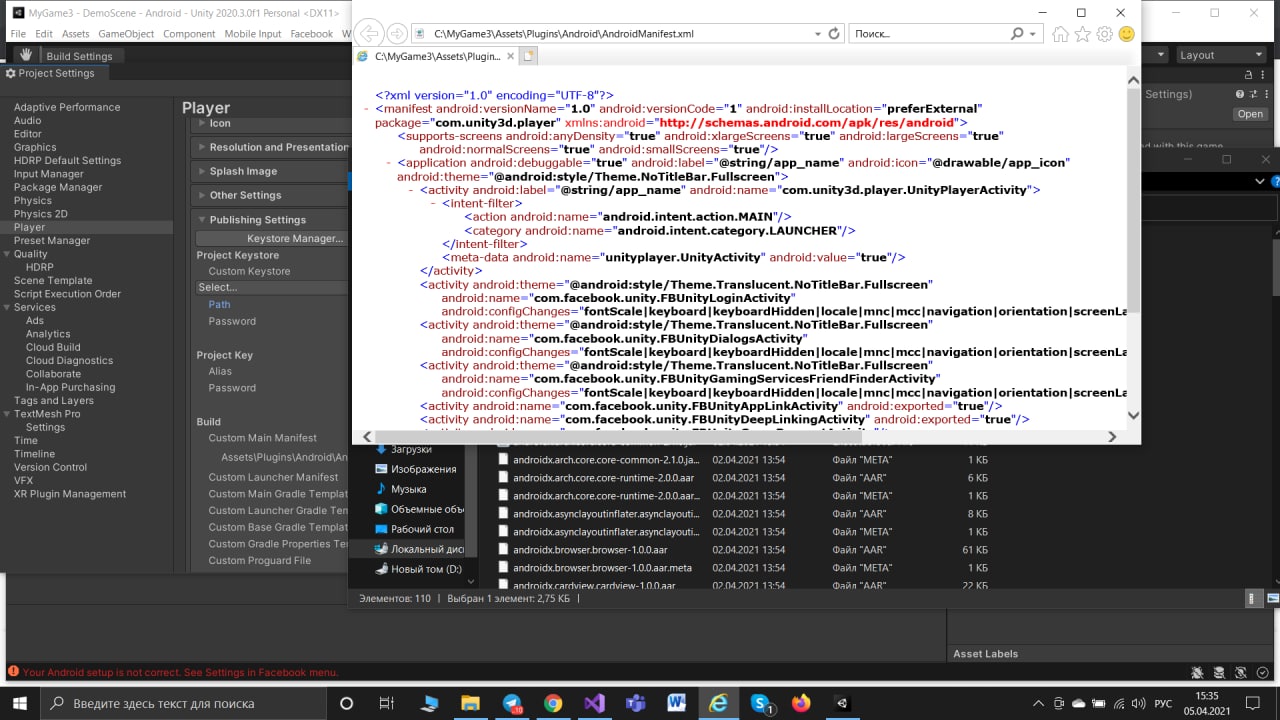This screenshot has height=720, width=1280.
Task: Click the search magnifier in Internet Explorer
Action: (x=1017, y=34)
